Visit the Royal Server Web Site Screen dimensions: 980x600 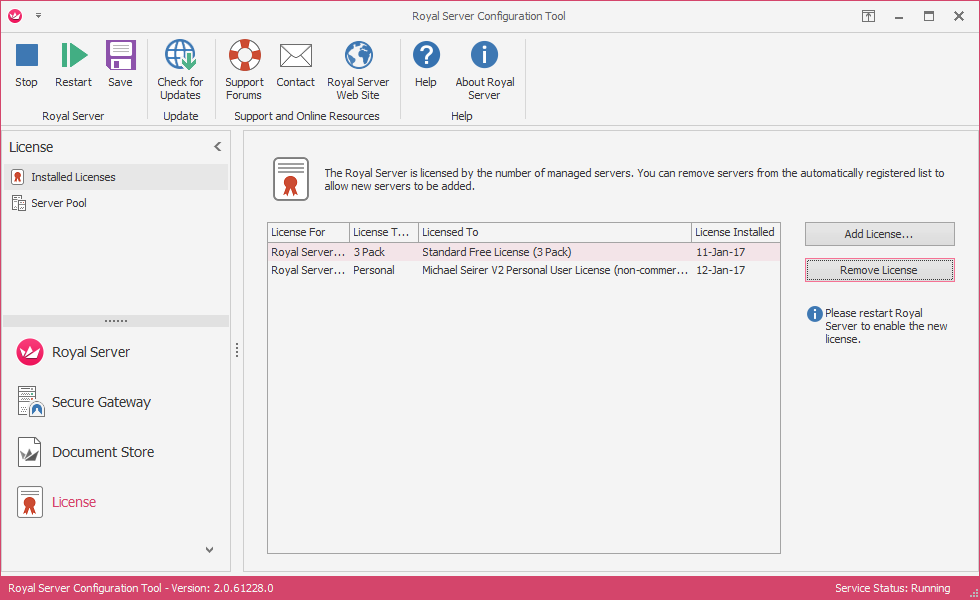tap(358, 70)
